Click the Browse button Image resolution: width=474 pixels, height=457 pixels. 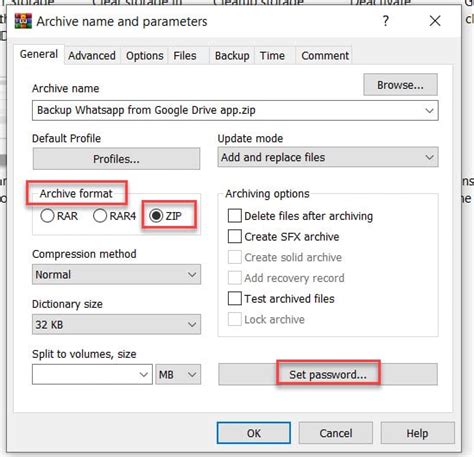tap(400, 85)
